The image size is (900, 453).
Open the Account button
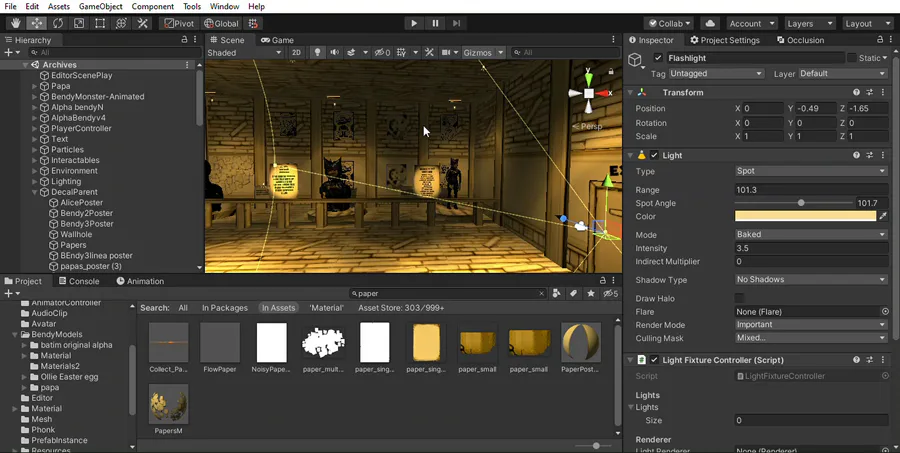(752, 24)
